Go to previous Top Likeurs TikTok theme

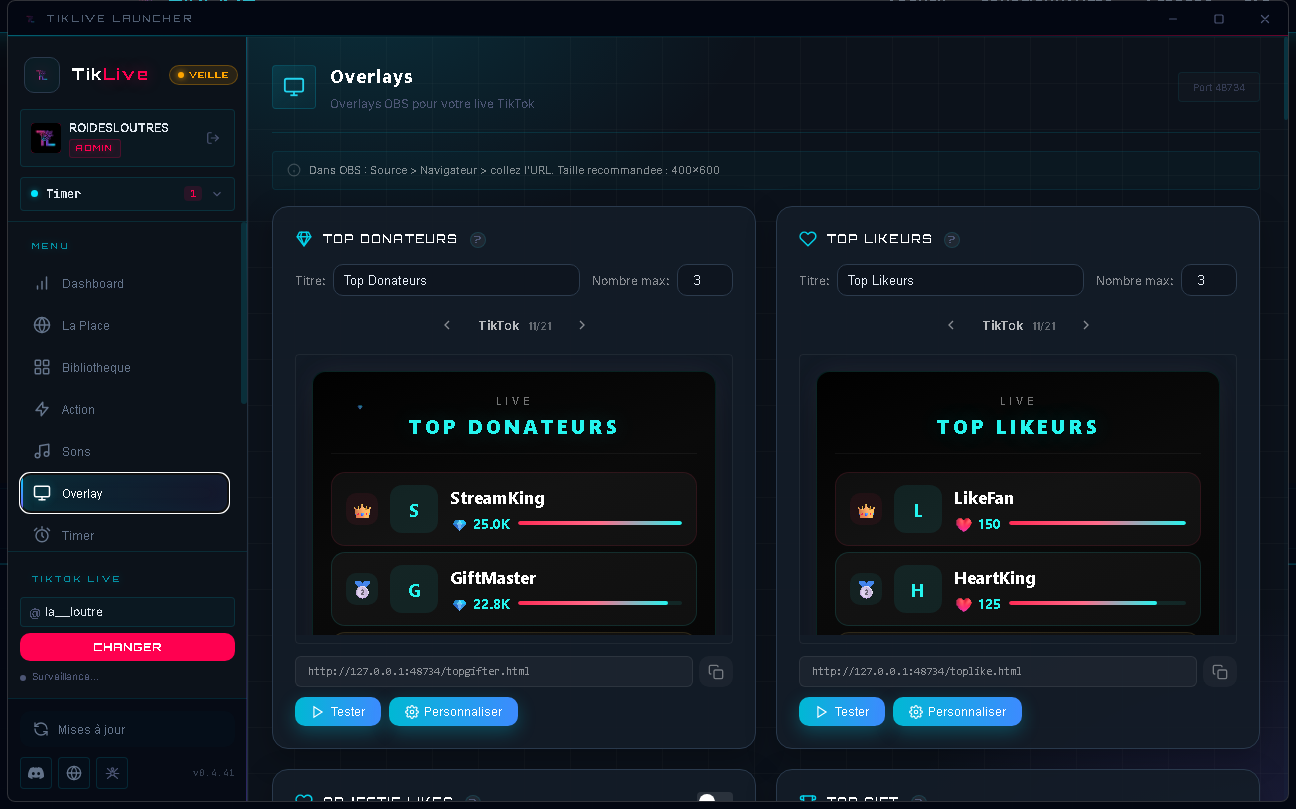951,325
